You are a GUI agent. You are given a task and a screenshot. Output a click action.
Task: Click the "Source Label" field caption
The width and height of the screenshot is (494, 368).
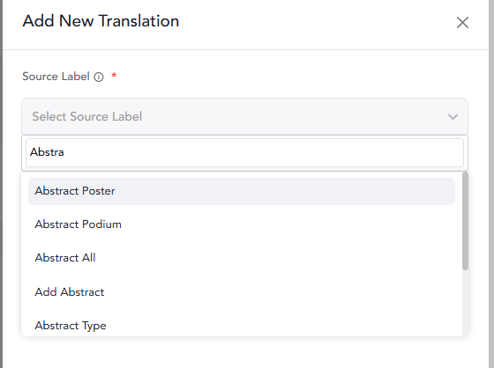(x=56, y=76)
